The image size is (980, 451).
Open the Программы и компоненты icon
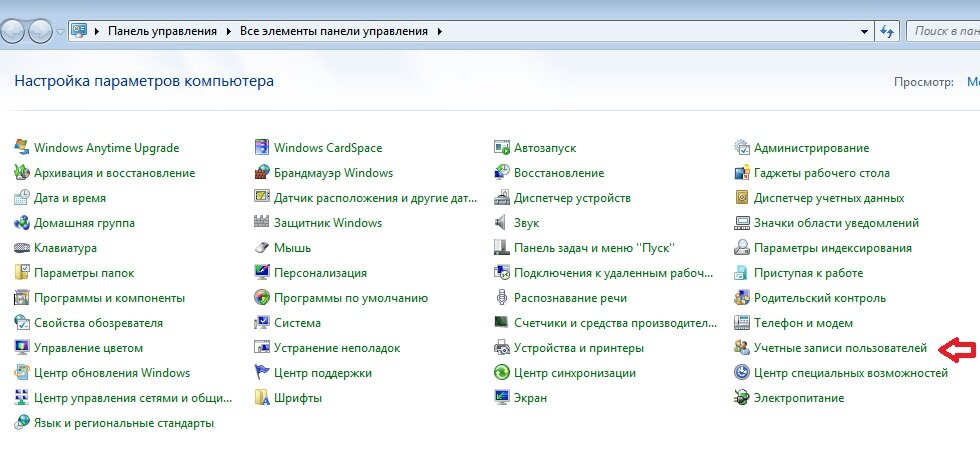(22, 297)
